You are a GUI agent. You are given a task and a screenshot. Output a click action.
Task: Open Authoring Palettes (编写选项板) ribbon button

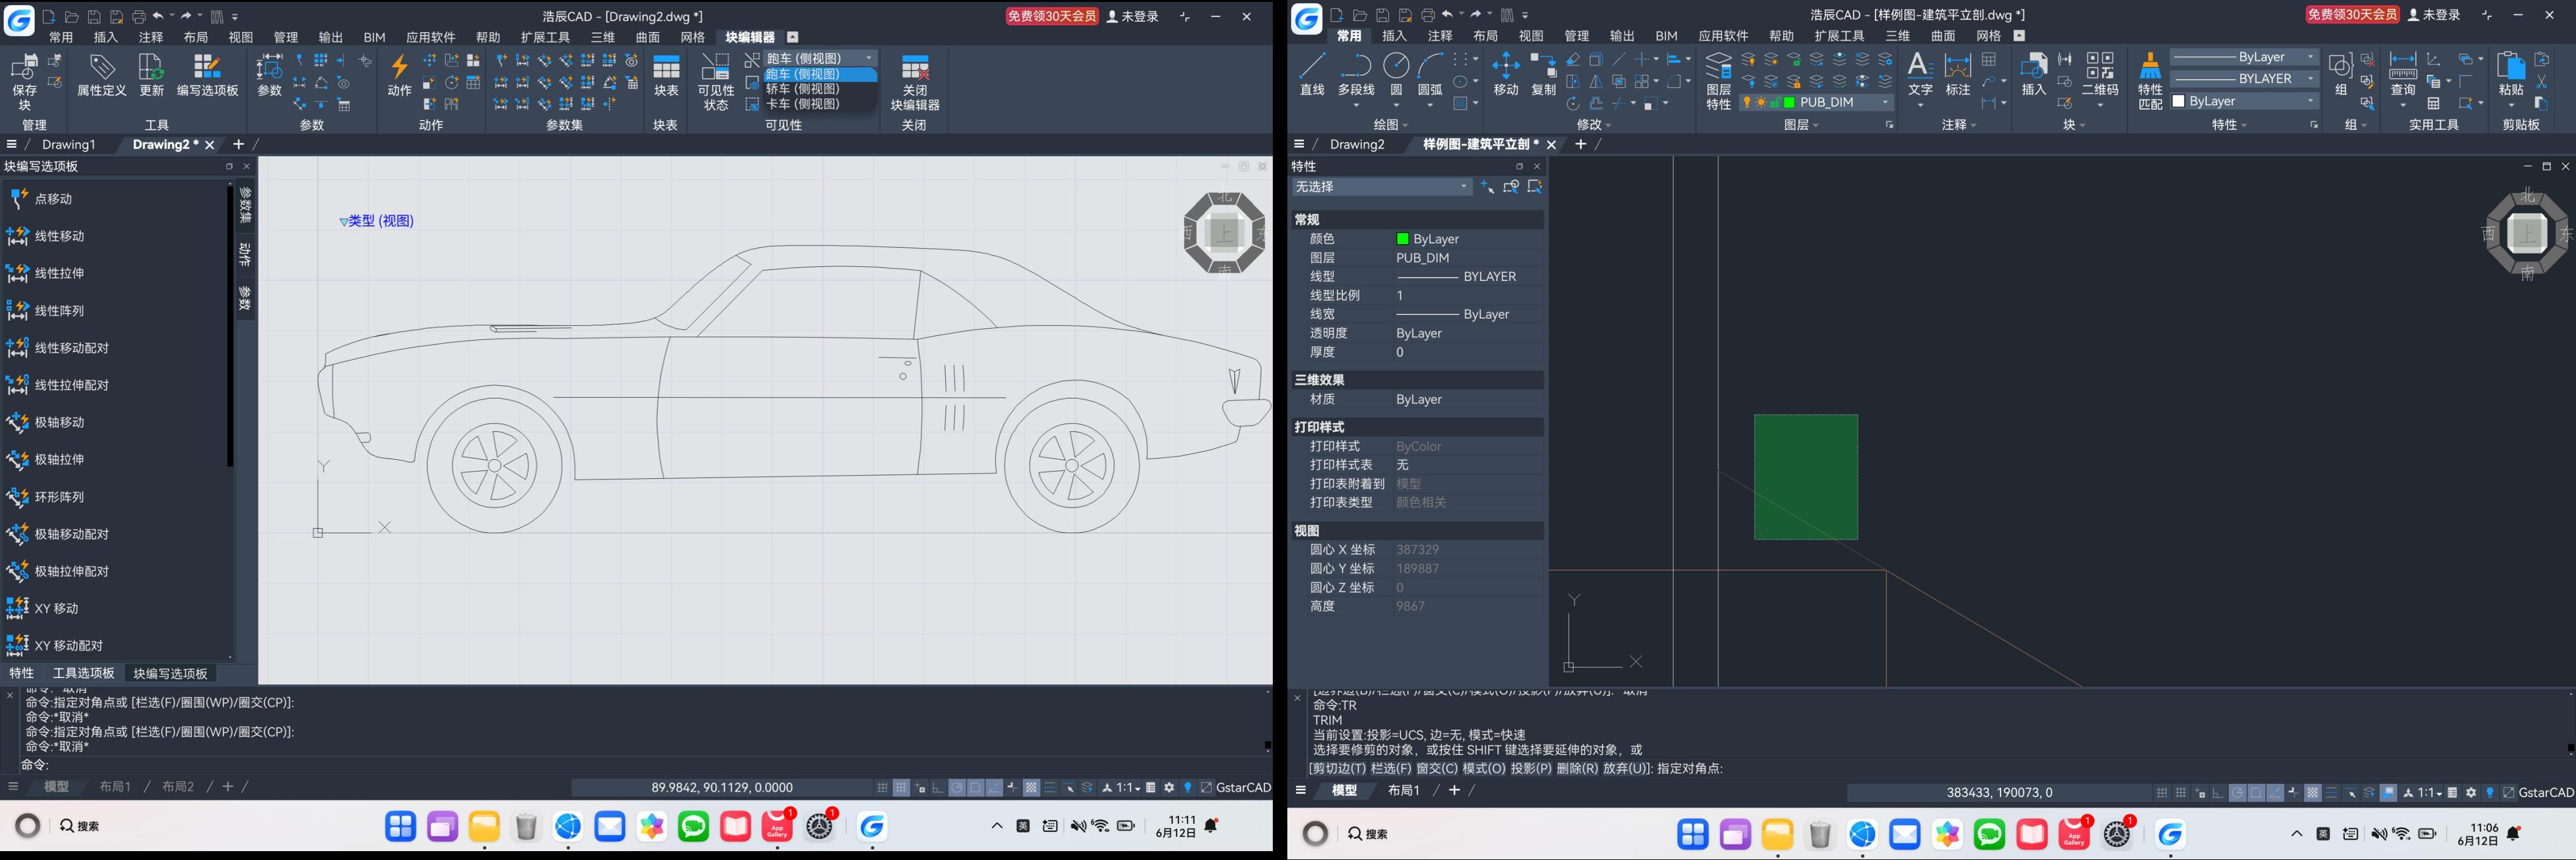pyautogui.click(x=207, y=75)
